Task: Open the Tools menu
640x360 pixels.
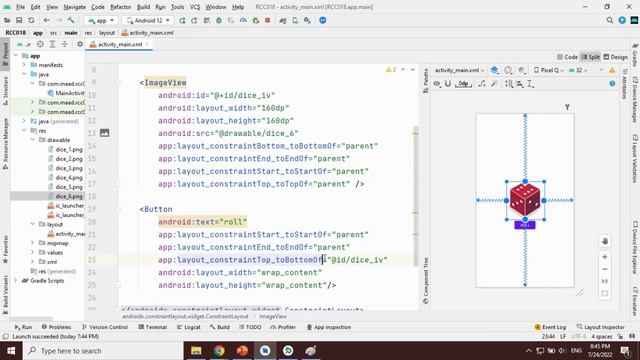Action: [x=177, y=7]
